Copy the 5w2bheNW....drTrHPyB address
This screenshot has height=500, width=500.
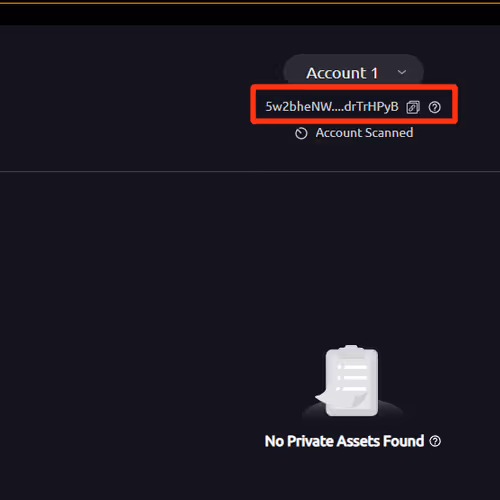tap(413, 107)
